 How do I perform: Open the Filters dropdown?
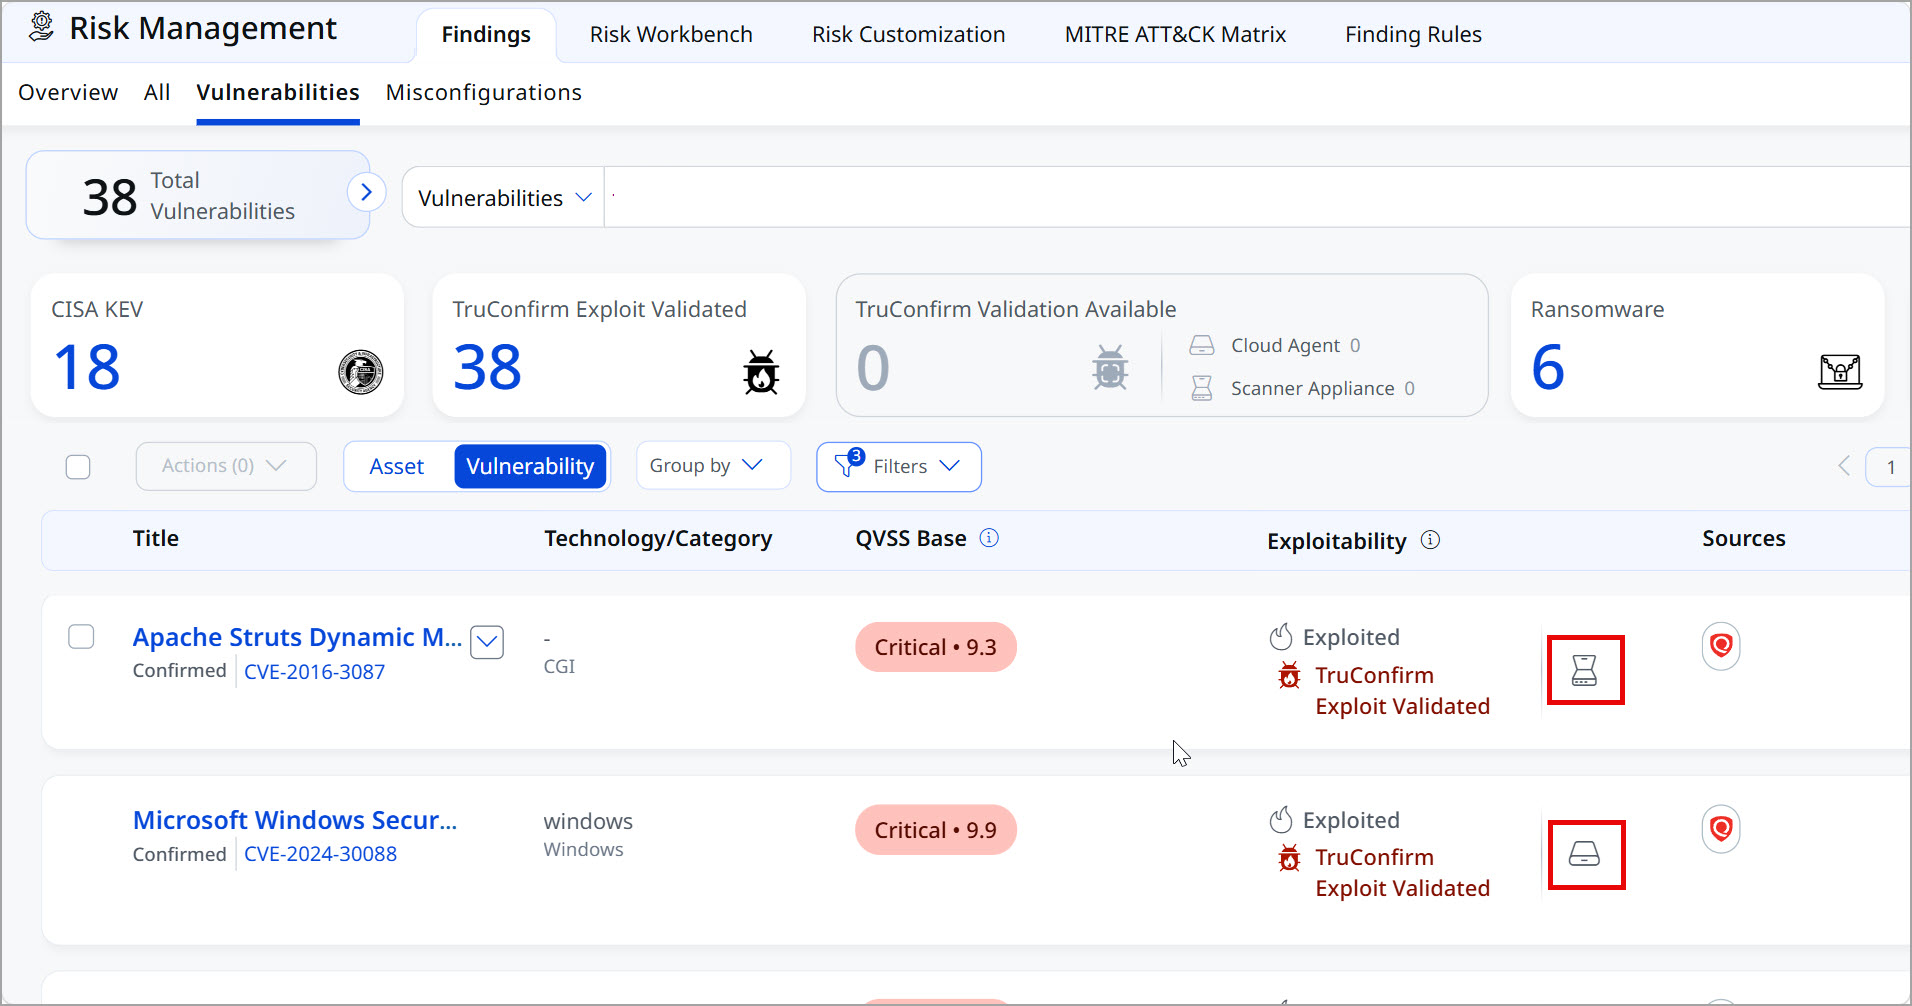point(899,467)
